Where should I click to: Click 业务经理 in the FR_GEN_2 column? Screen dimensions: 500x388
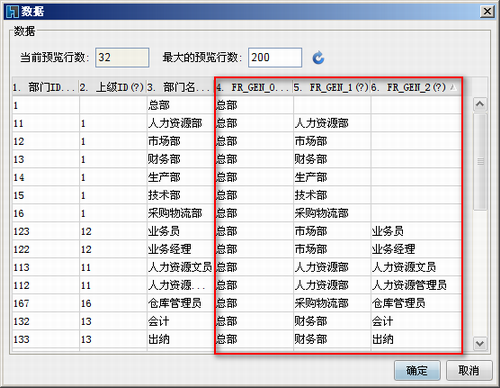[x=394, y=250]
